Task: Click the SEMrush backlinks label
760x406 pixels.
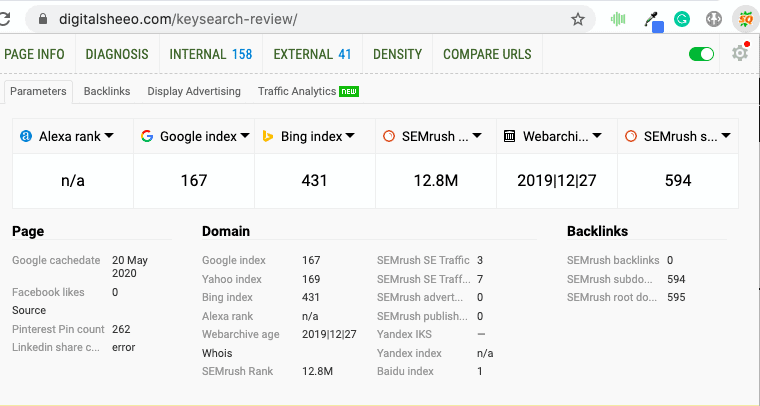Action: point(613,260)
